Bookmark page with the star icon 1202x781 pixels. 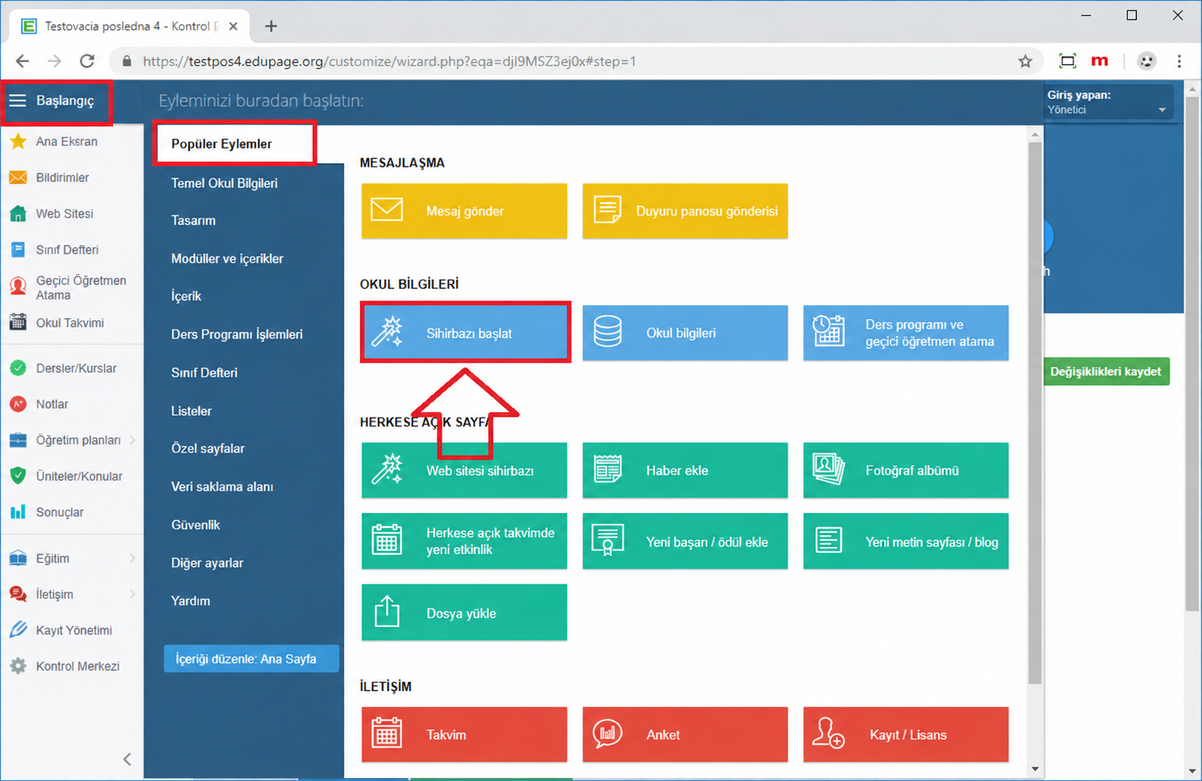click(x=1025, y=61)
